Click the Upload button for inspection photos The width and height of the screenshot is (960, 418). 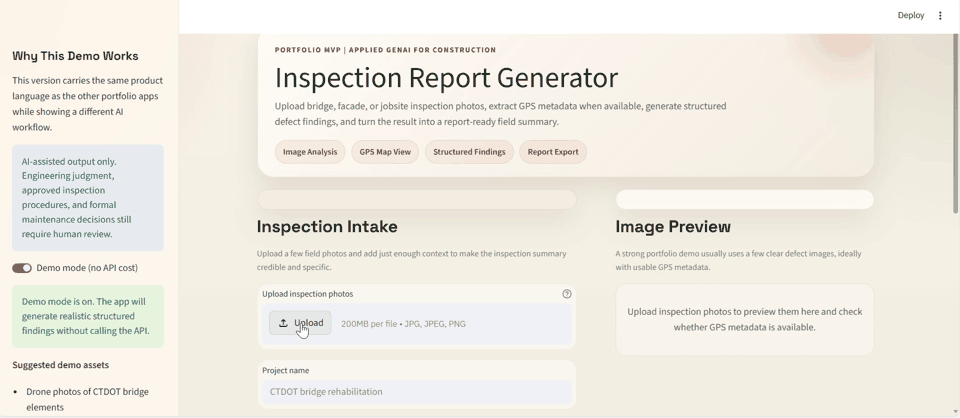pyautogui.click(x=300, y=323)
